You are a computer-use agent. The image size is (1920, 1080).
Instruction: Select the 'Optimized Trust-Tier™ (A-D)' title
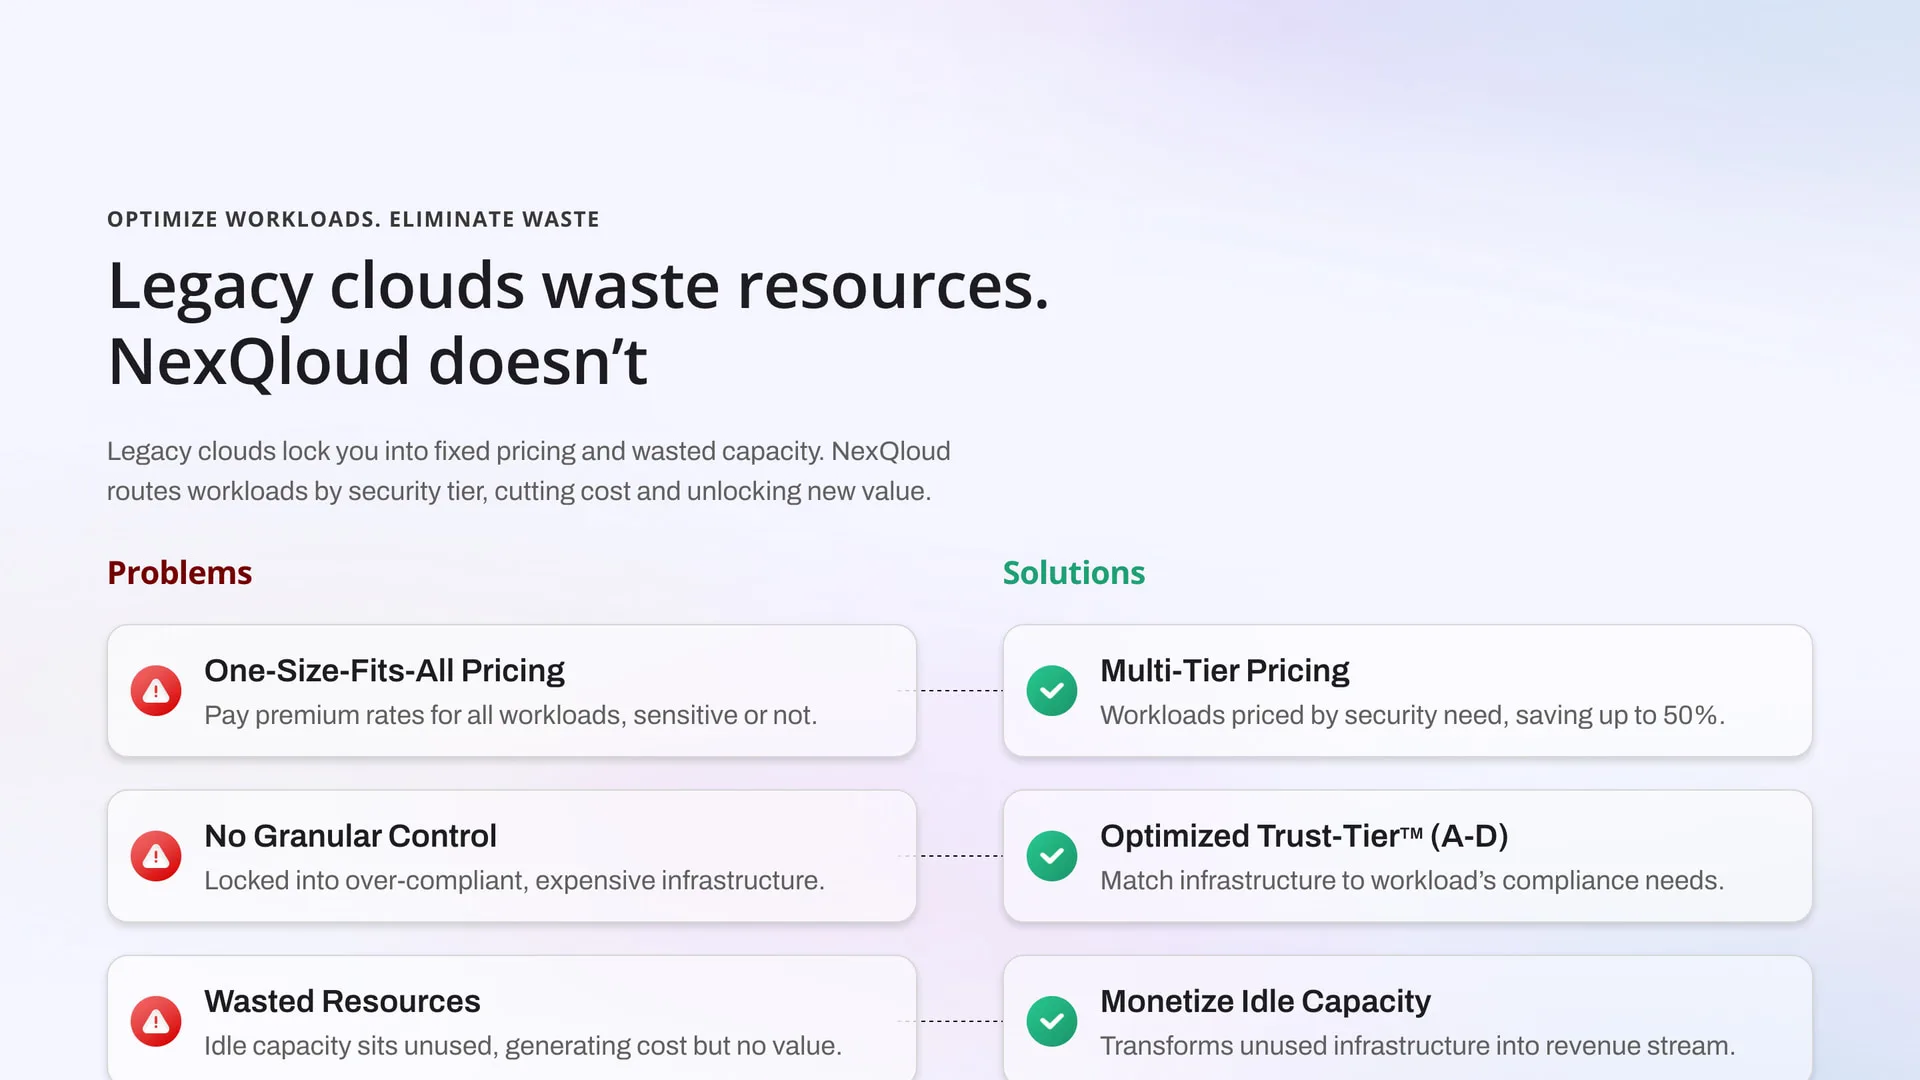(x=1304, y=836)
